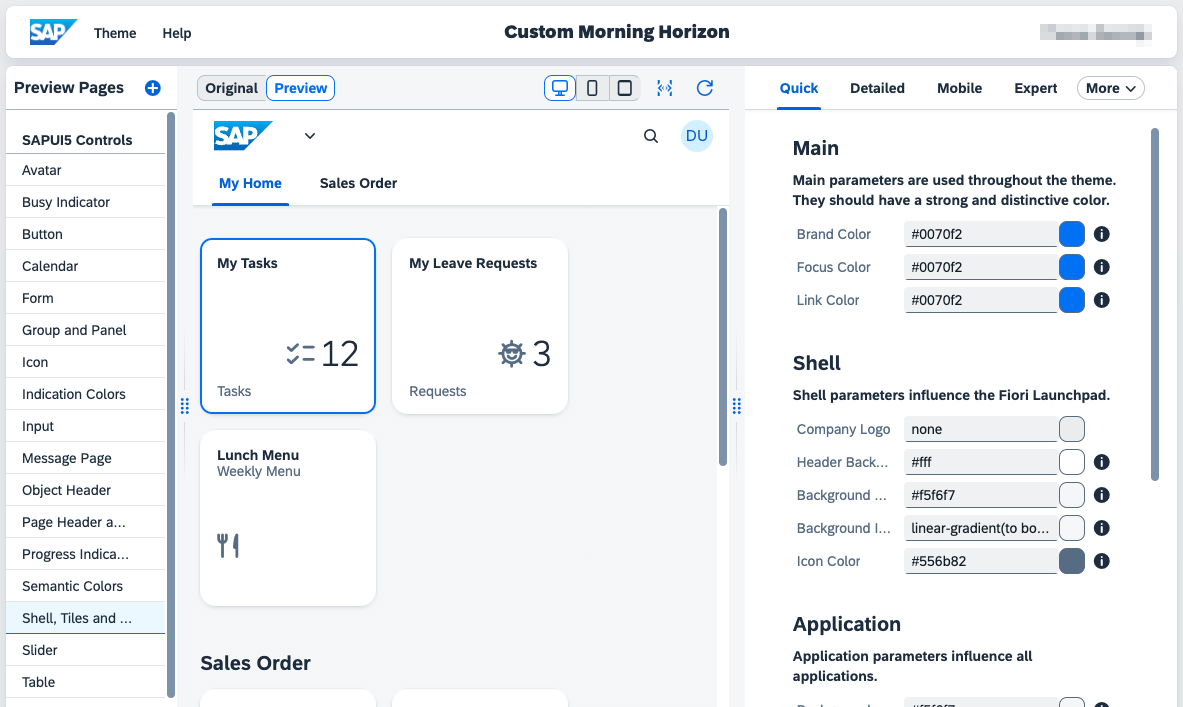Viewport: 1183px width, 707px height.
Task: Select Slider preview page
Action: pos(85,650)
